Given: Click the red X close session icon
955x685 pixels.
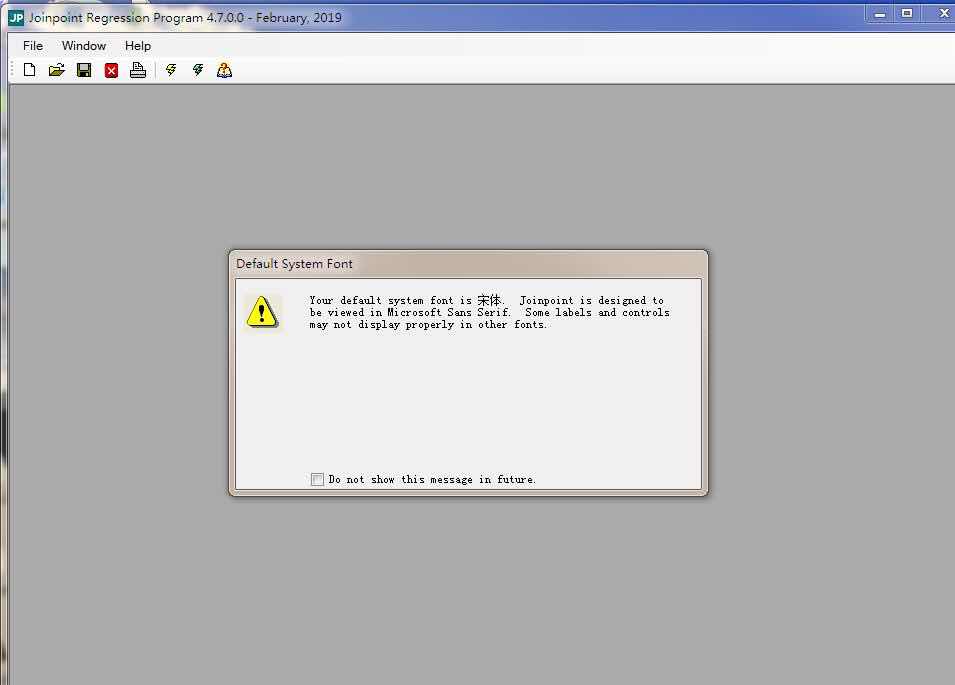Looking at the screenshot, I should coord(111,71).
